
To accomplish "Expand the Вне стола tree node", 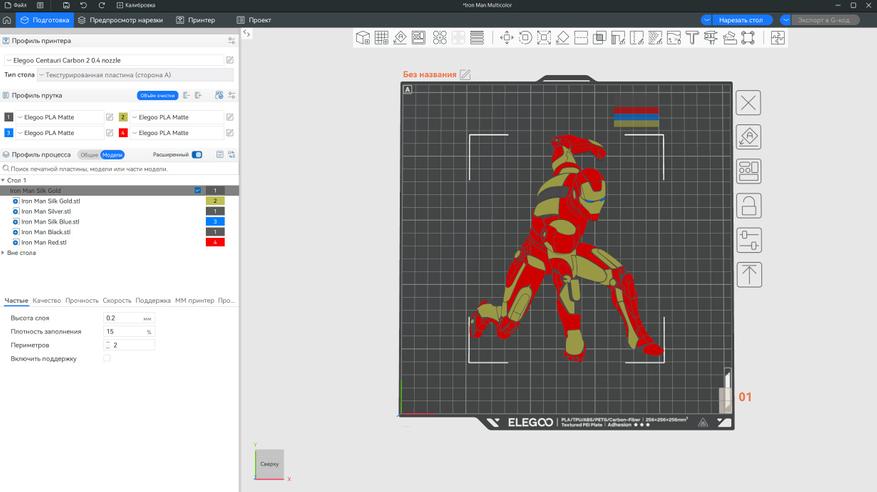I will 4,253.
